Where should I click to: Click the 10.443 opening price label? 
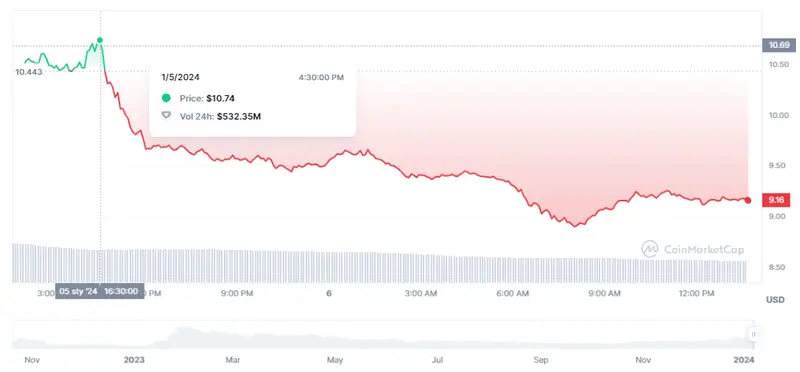pos(29,71)
